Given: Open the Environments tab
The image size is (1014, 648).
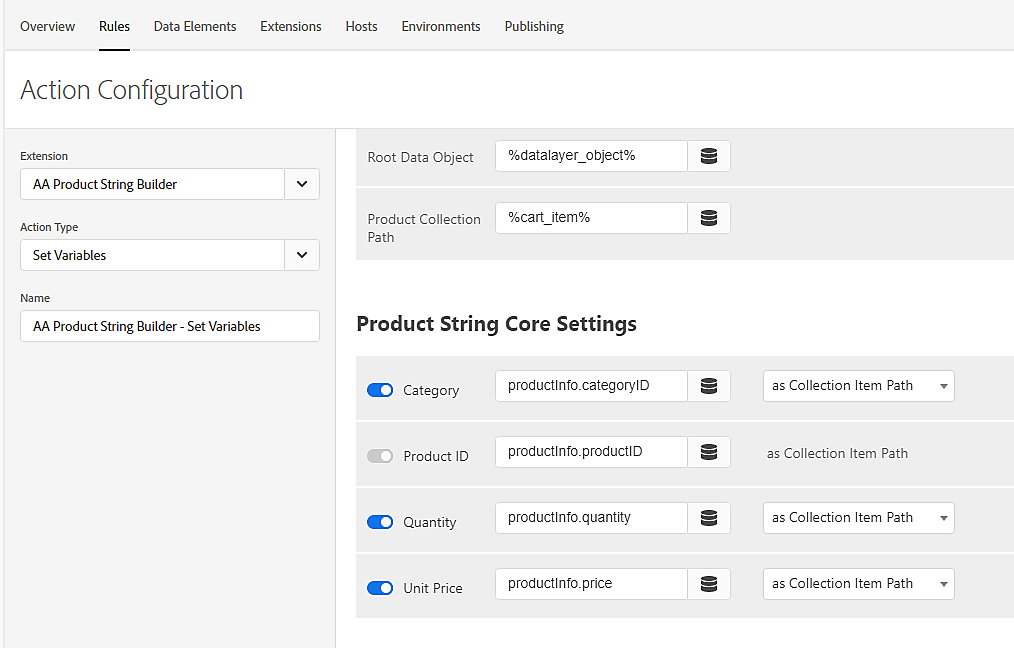Looking at the screenshot, I should click(x=441, y=26).
